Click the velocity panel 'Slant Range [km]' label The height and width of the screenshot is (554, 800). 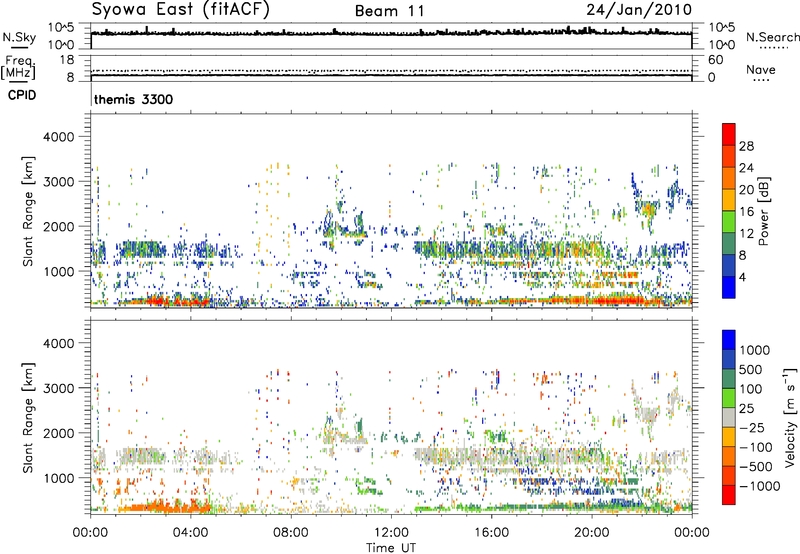coord(28,418)
